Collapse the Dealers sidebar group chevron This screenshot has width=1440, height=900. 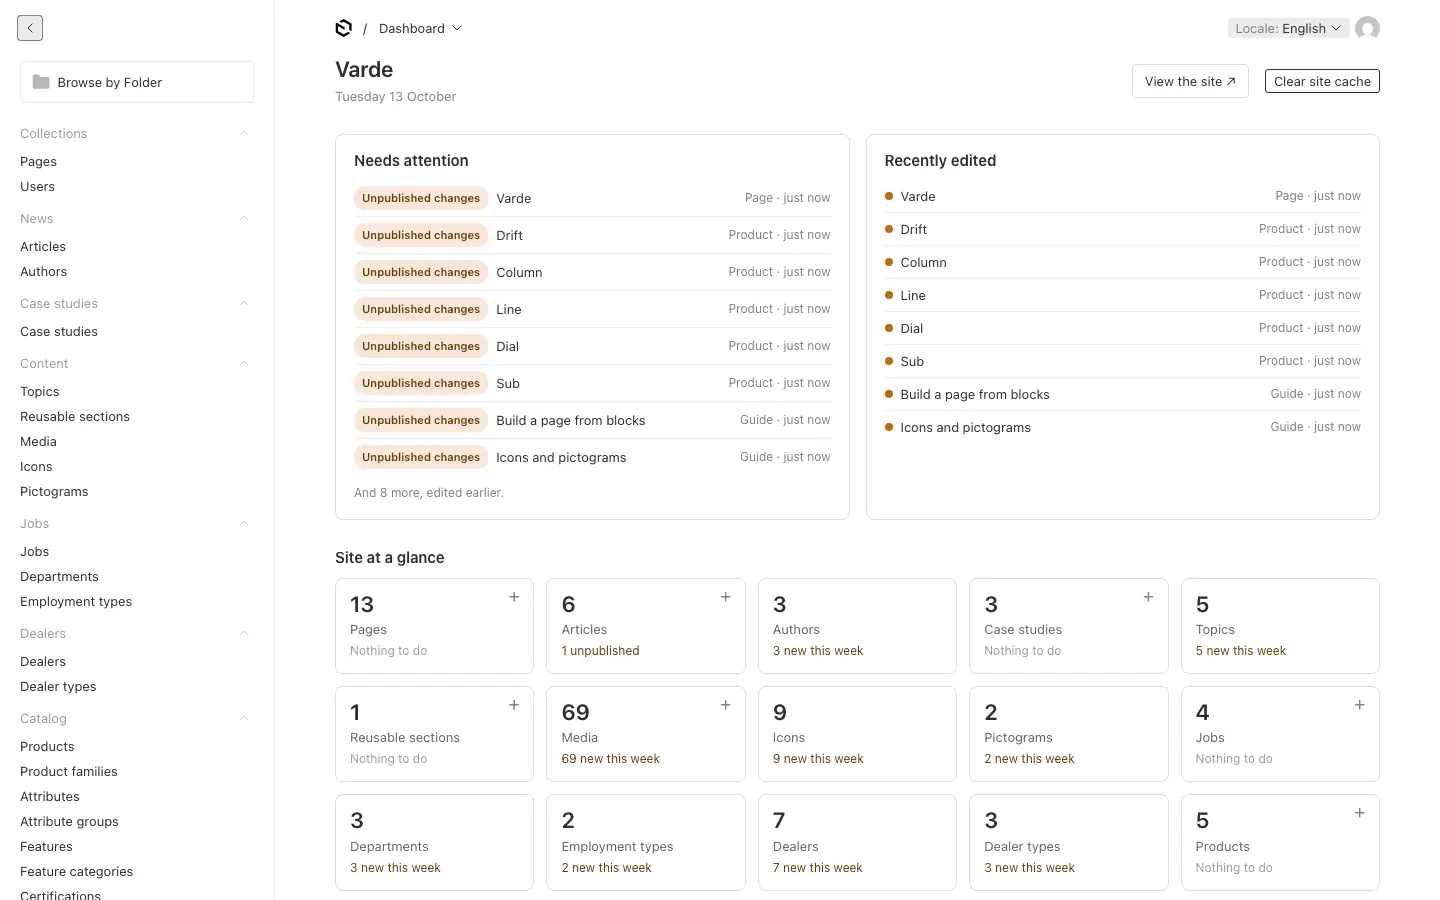(244, 633)
